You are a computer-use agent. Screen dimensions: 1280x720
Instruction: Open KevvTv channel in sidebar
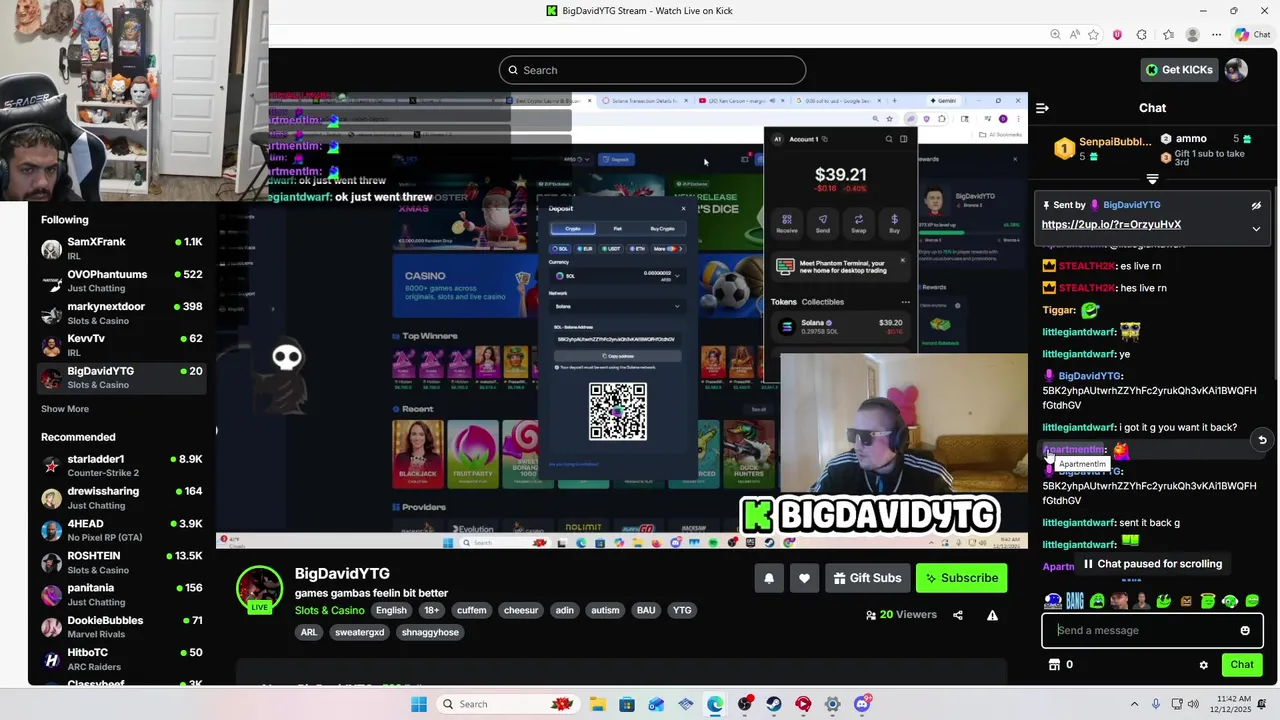click(122, 345)
